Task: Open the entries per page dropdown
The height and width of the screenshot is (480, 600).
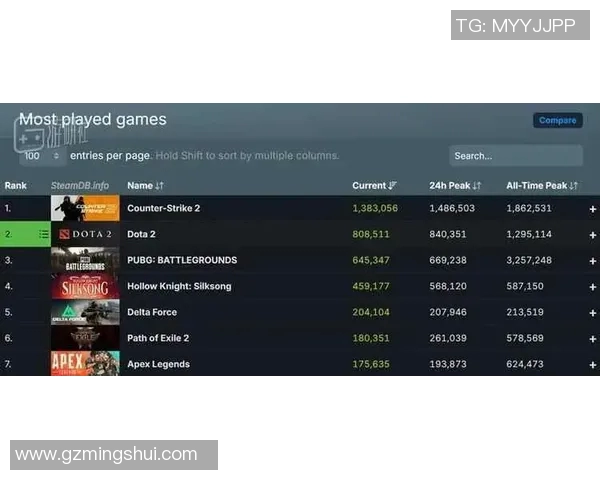Action: (42, 156)
